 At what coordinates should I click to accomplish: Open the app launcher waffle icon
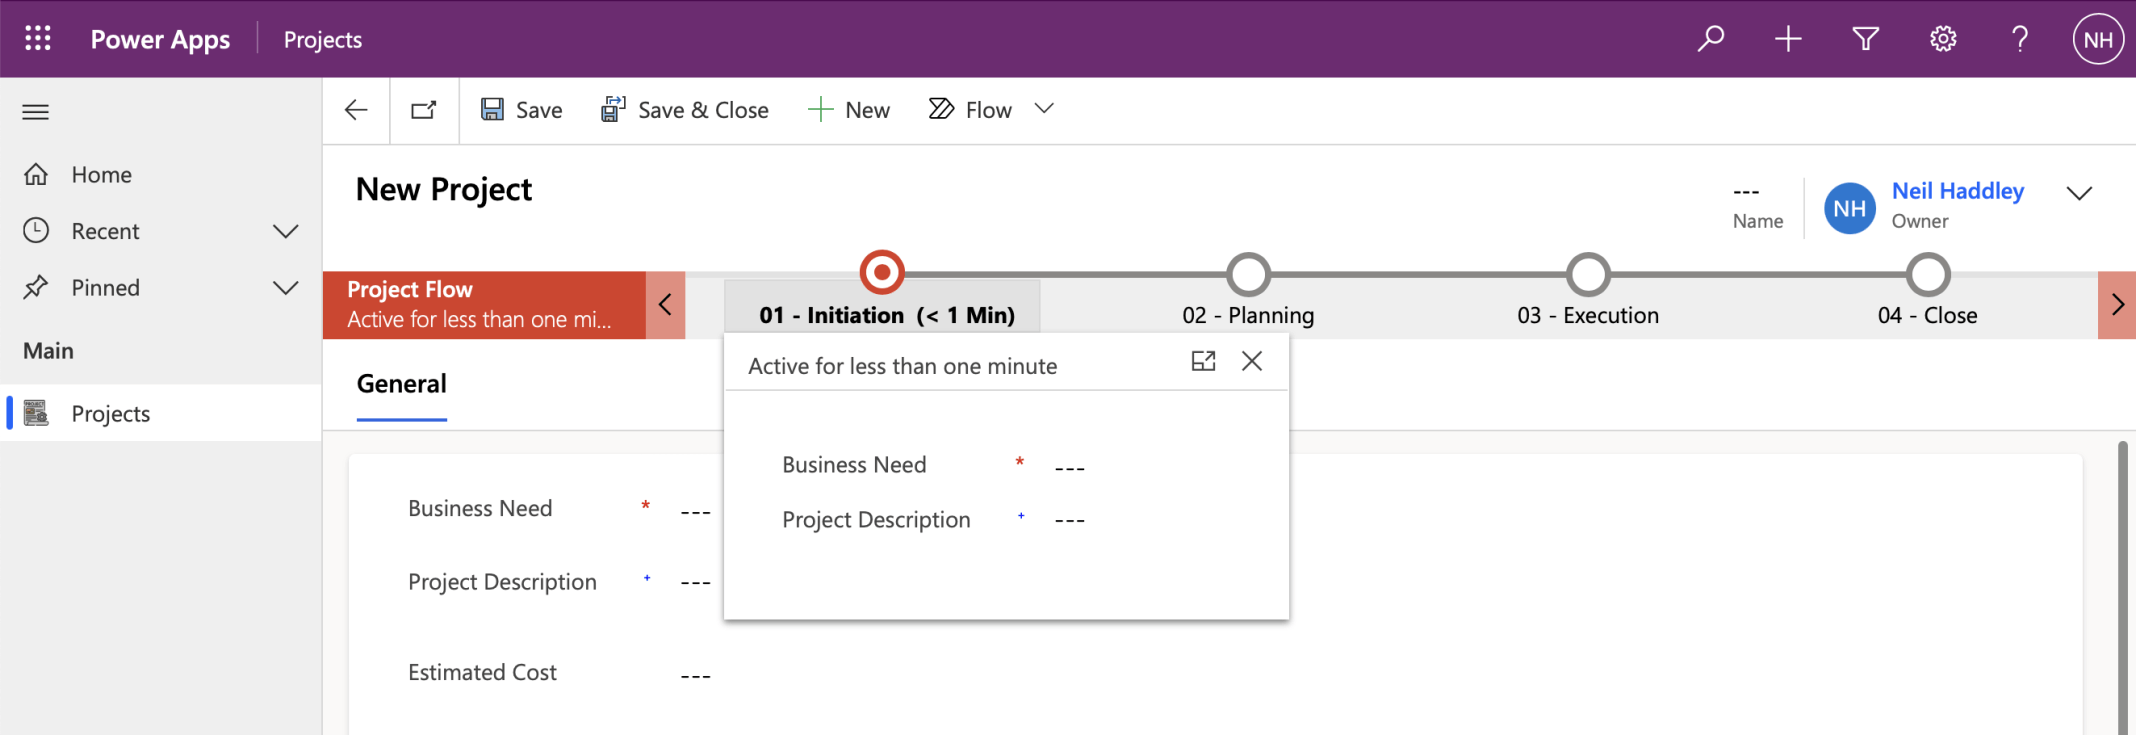(x=38, y=39)
